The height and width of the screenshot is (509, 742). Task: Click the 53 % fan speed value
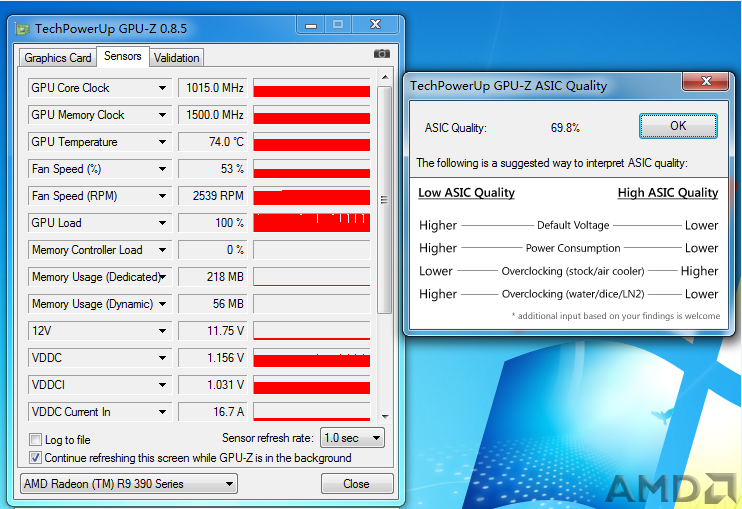(212, 169)
